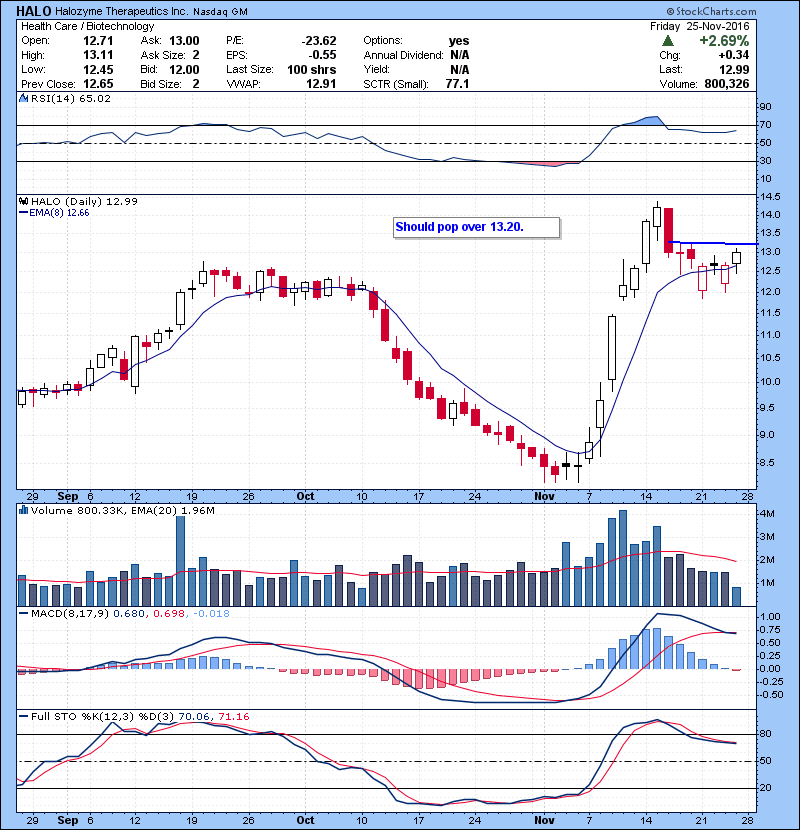Viewport: 800px width, 830px height.
Task: Click the 'Nov' label on price chart axis
Action: click(x=544, y=497)
